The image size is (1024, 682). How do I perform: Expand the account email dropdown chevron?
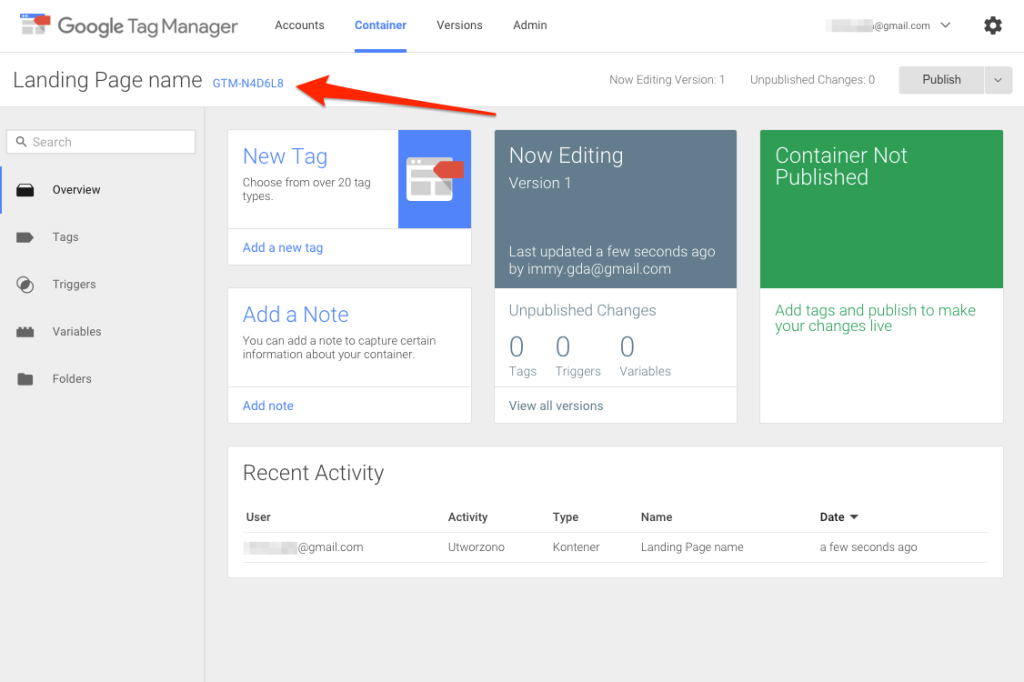coord(945,25)
